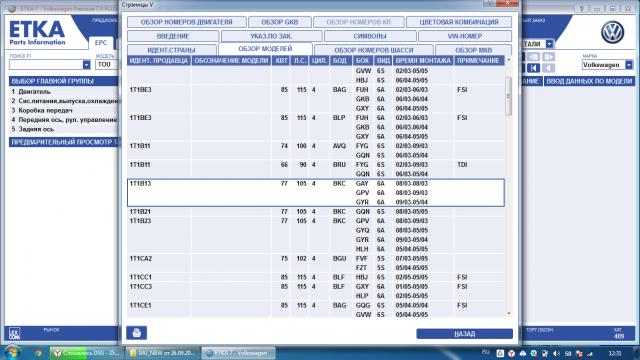
Task: Open the Windows Start orb
Action: tap(12, 353)
